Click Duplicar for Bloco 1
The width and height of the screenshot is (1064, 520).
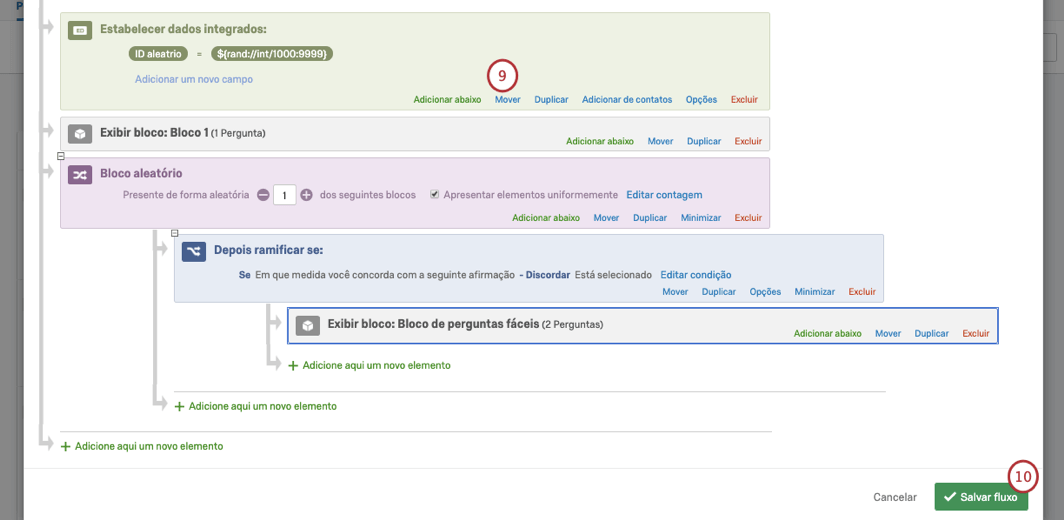(704, 142)
